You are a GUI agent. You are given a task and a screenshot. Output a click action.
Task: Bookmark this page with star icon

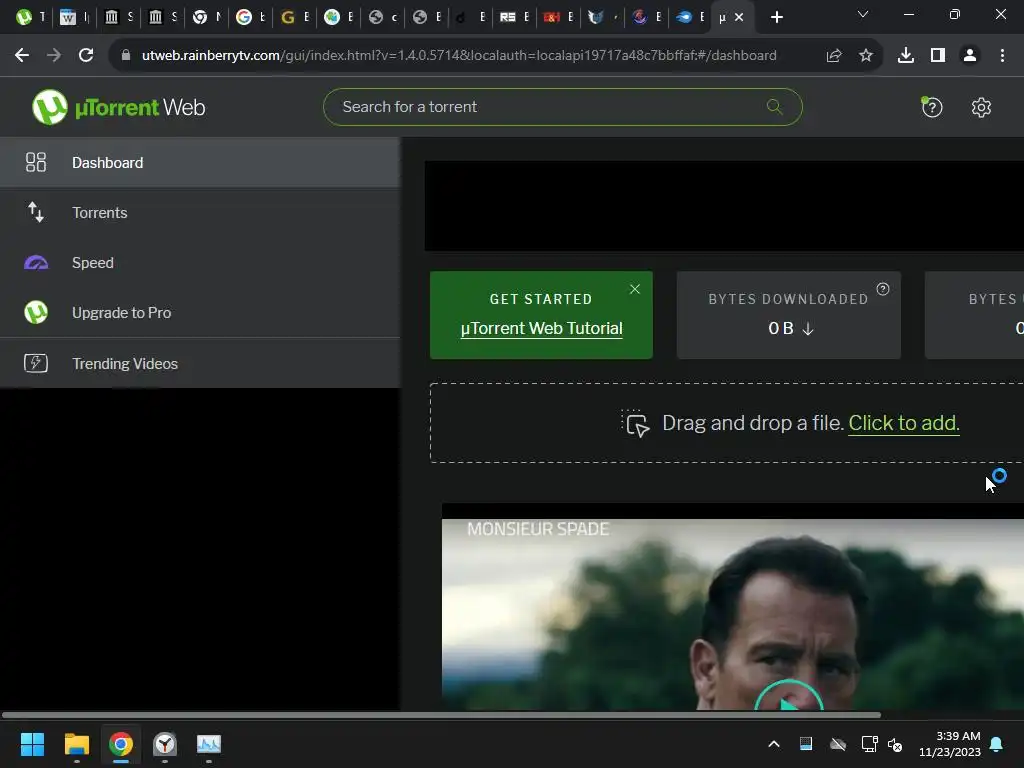(x=866, y=56)
